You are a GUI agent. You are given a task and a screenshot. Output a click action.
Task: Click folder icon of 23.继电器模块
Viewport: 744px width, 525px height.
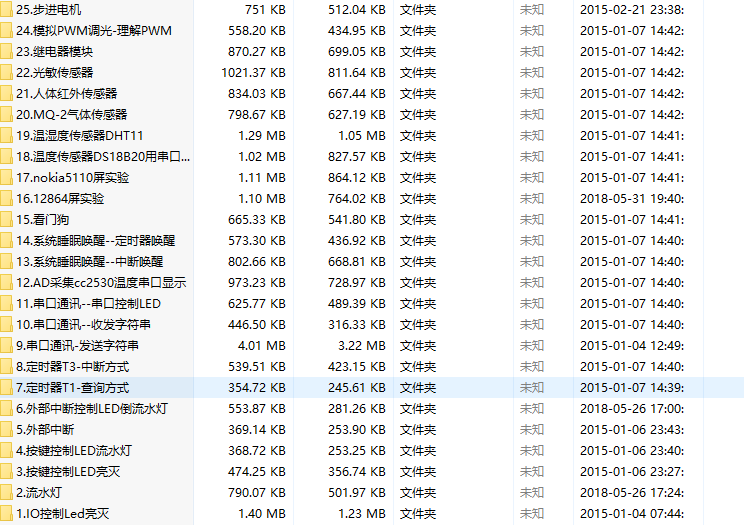pos(6,51)
